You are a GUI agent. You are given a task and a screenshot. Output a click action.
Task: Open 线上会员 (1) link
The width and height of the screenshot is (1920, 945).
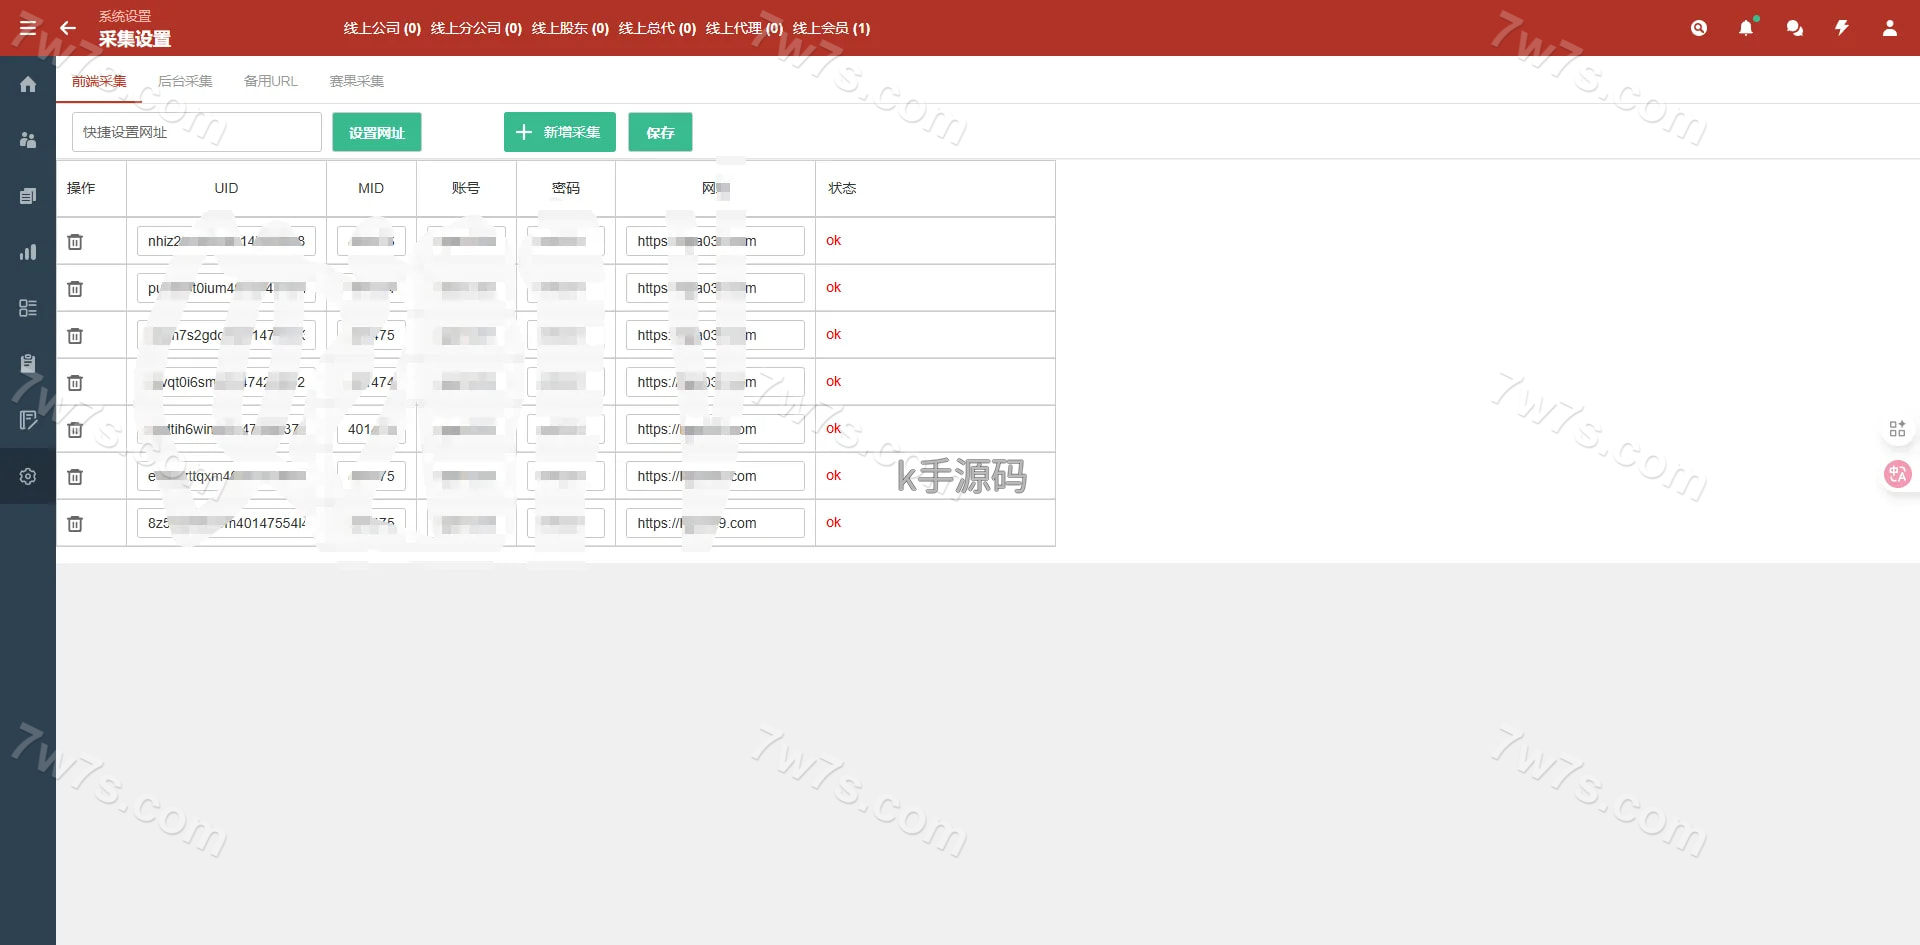point(831,28)
